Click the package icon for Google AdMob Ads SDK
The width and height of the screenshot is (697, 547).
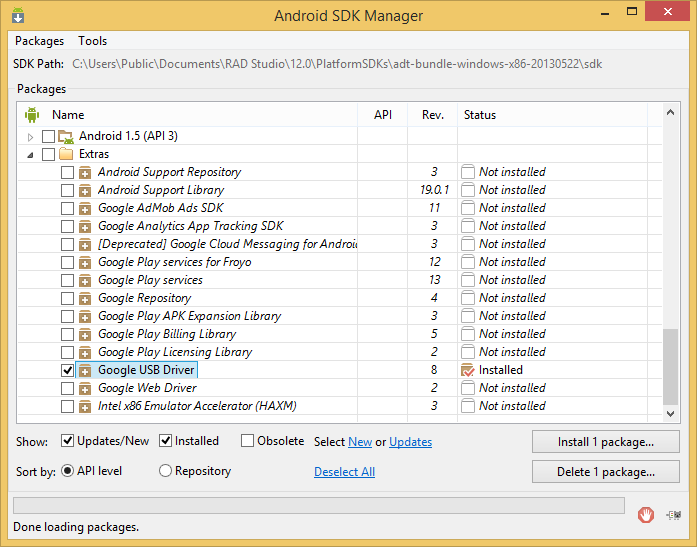85,208
